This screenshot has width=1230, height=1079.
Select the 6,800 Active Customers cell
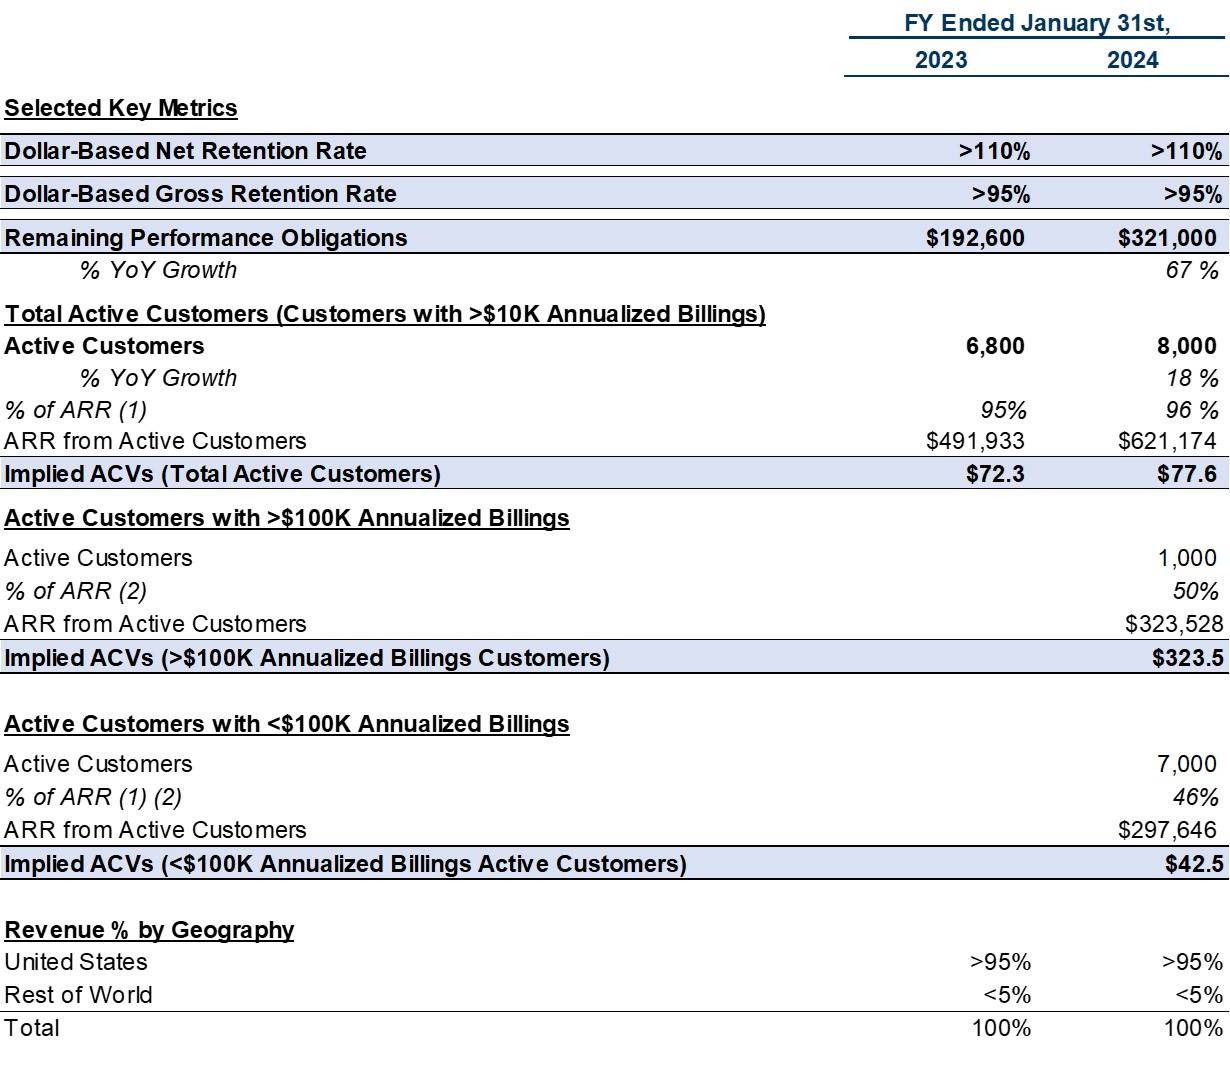[x=995, y=346]
